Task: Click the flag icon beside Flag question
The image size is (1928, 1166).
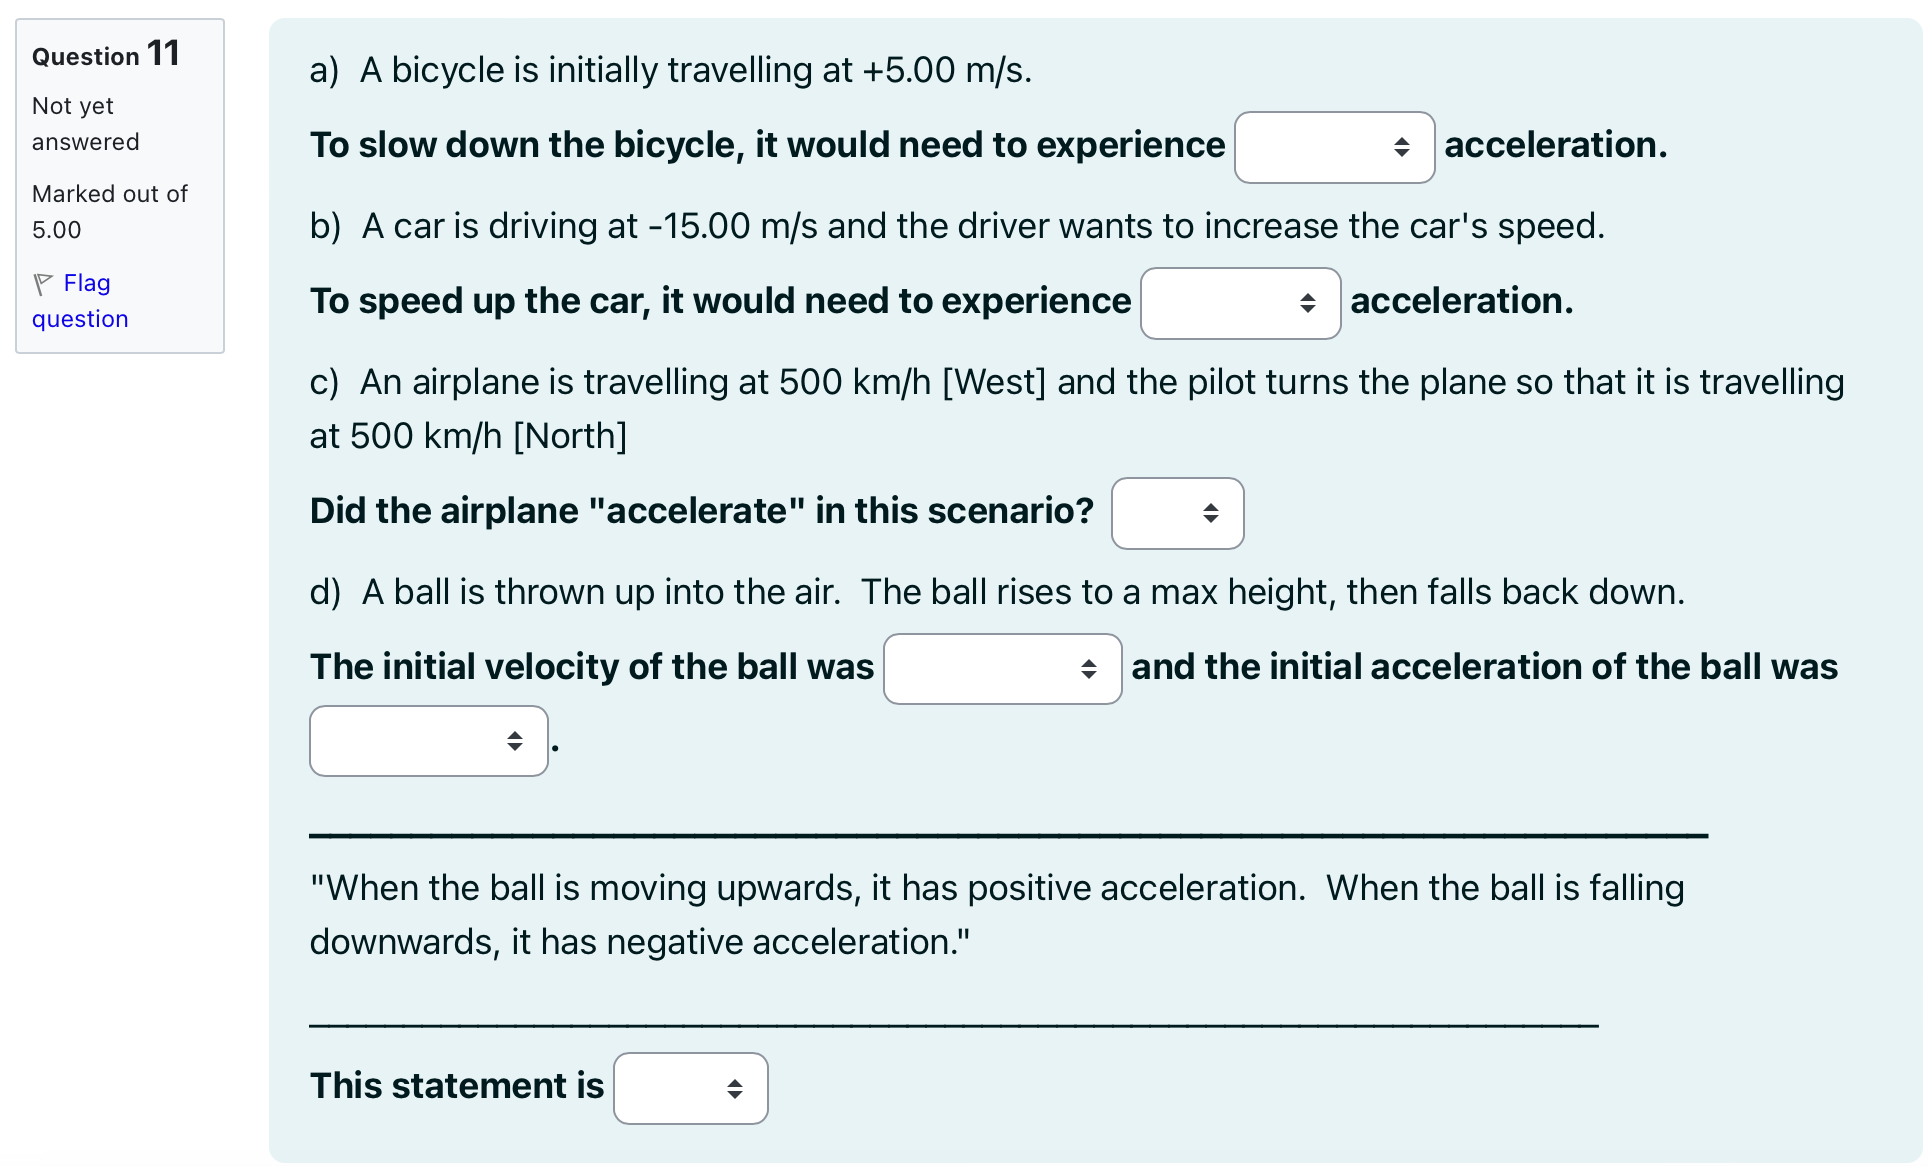Action: 43,283
